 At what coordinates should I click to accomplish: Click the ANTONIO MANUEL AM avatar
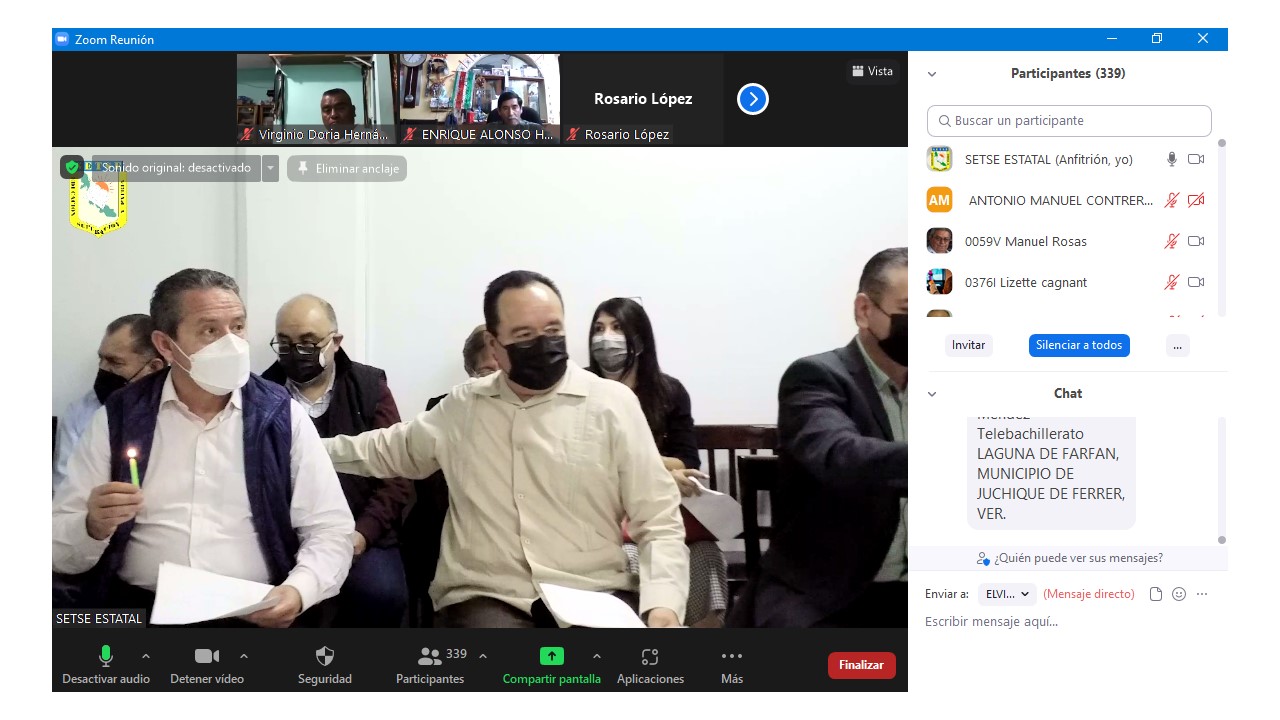click(x=939, y=200)
